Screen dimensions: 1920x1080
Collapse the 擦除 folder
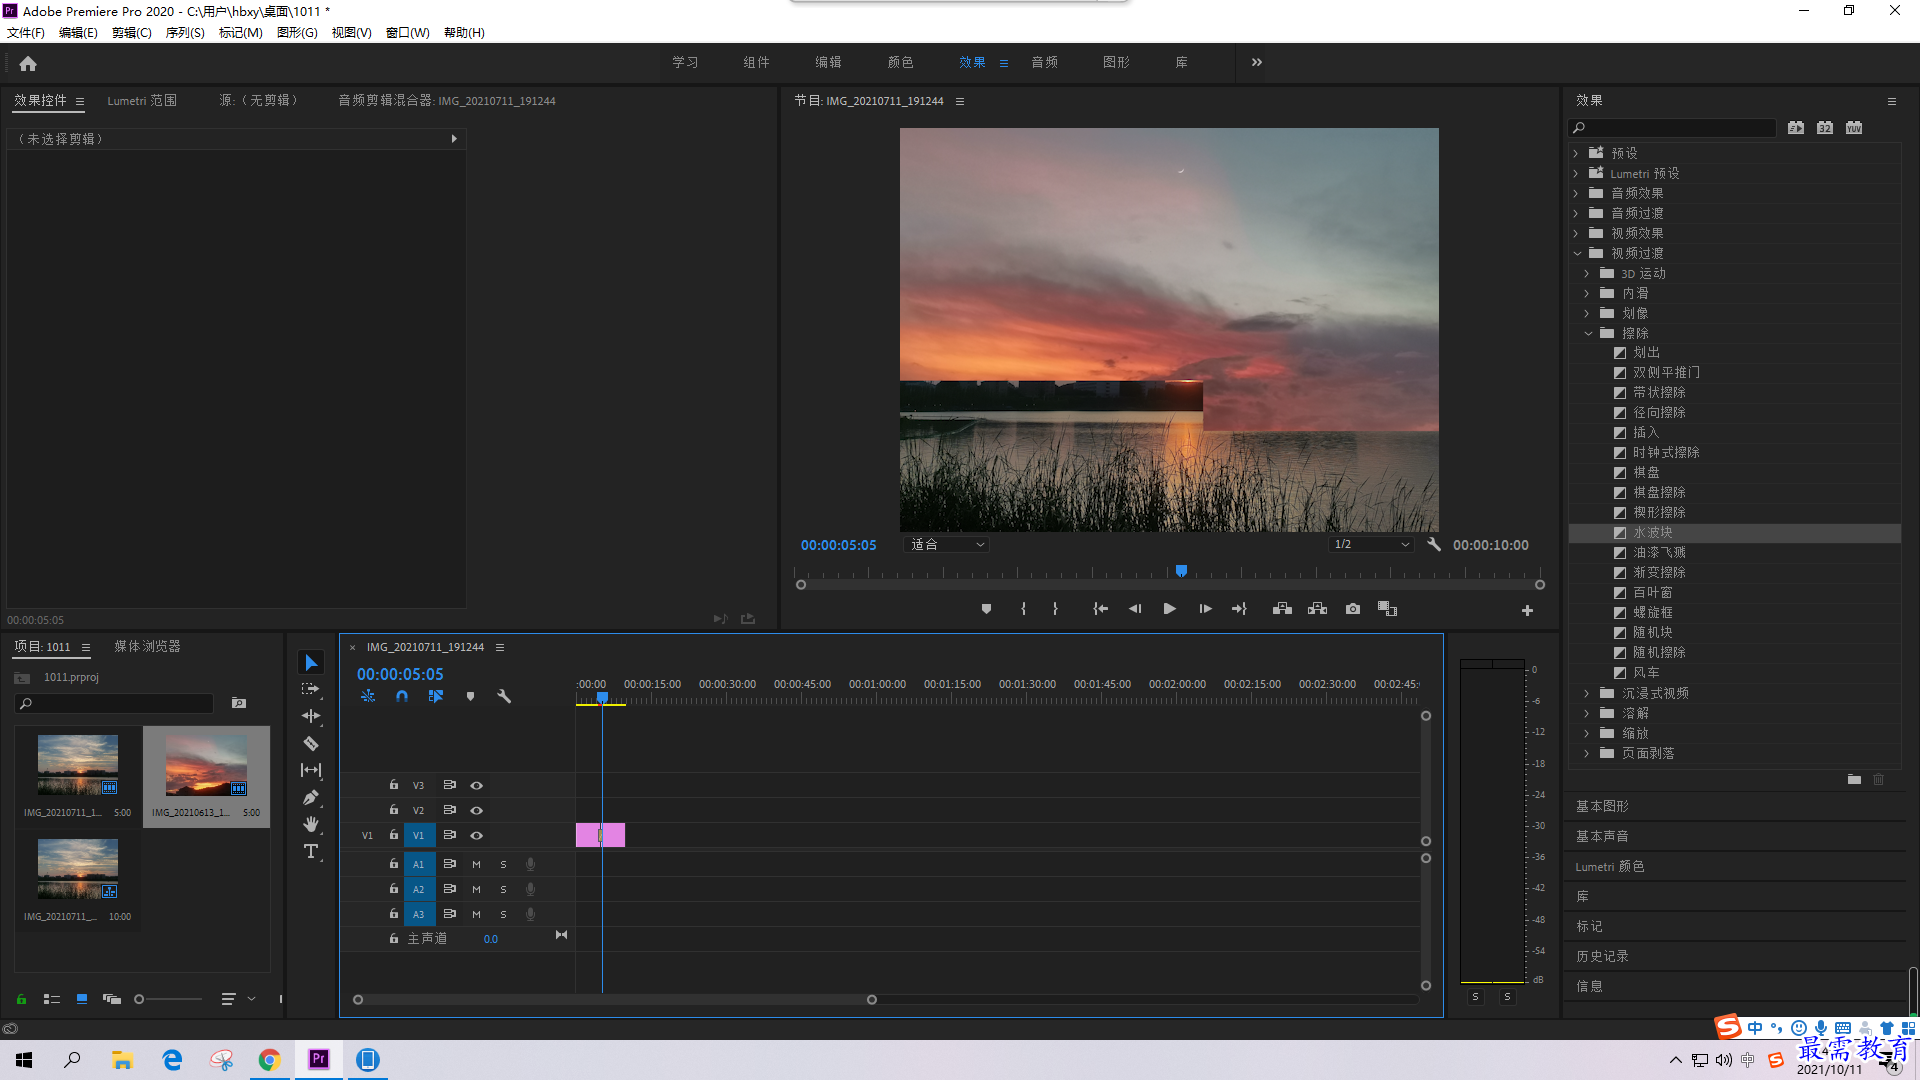(x=1588, y=333)
